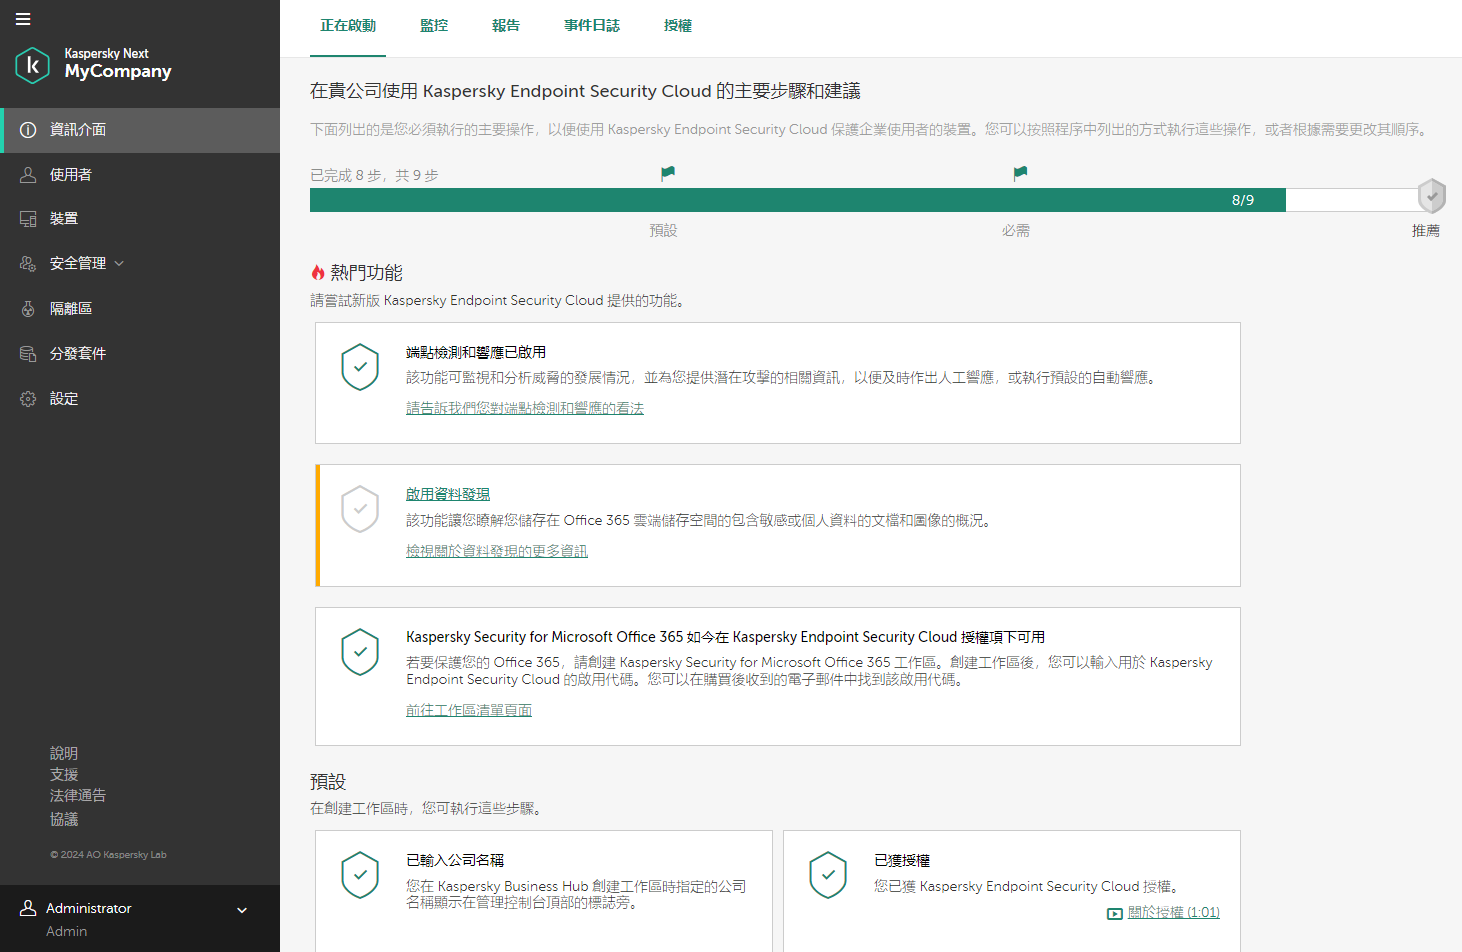The width and height of the screenshot is (1462, 952).
Task: Follow the 前往工作區清單頁面 link
Action: (469, 710)
